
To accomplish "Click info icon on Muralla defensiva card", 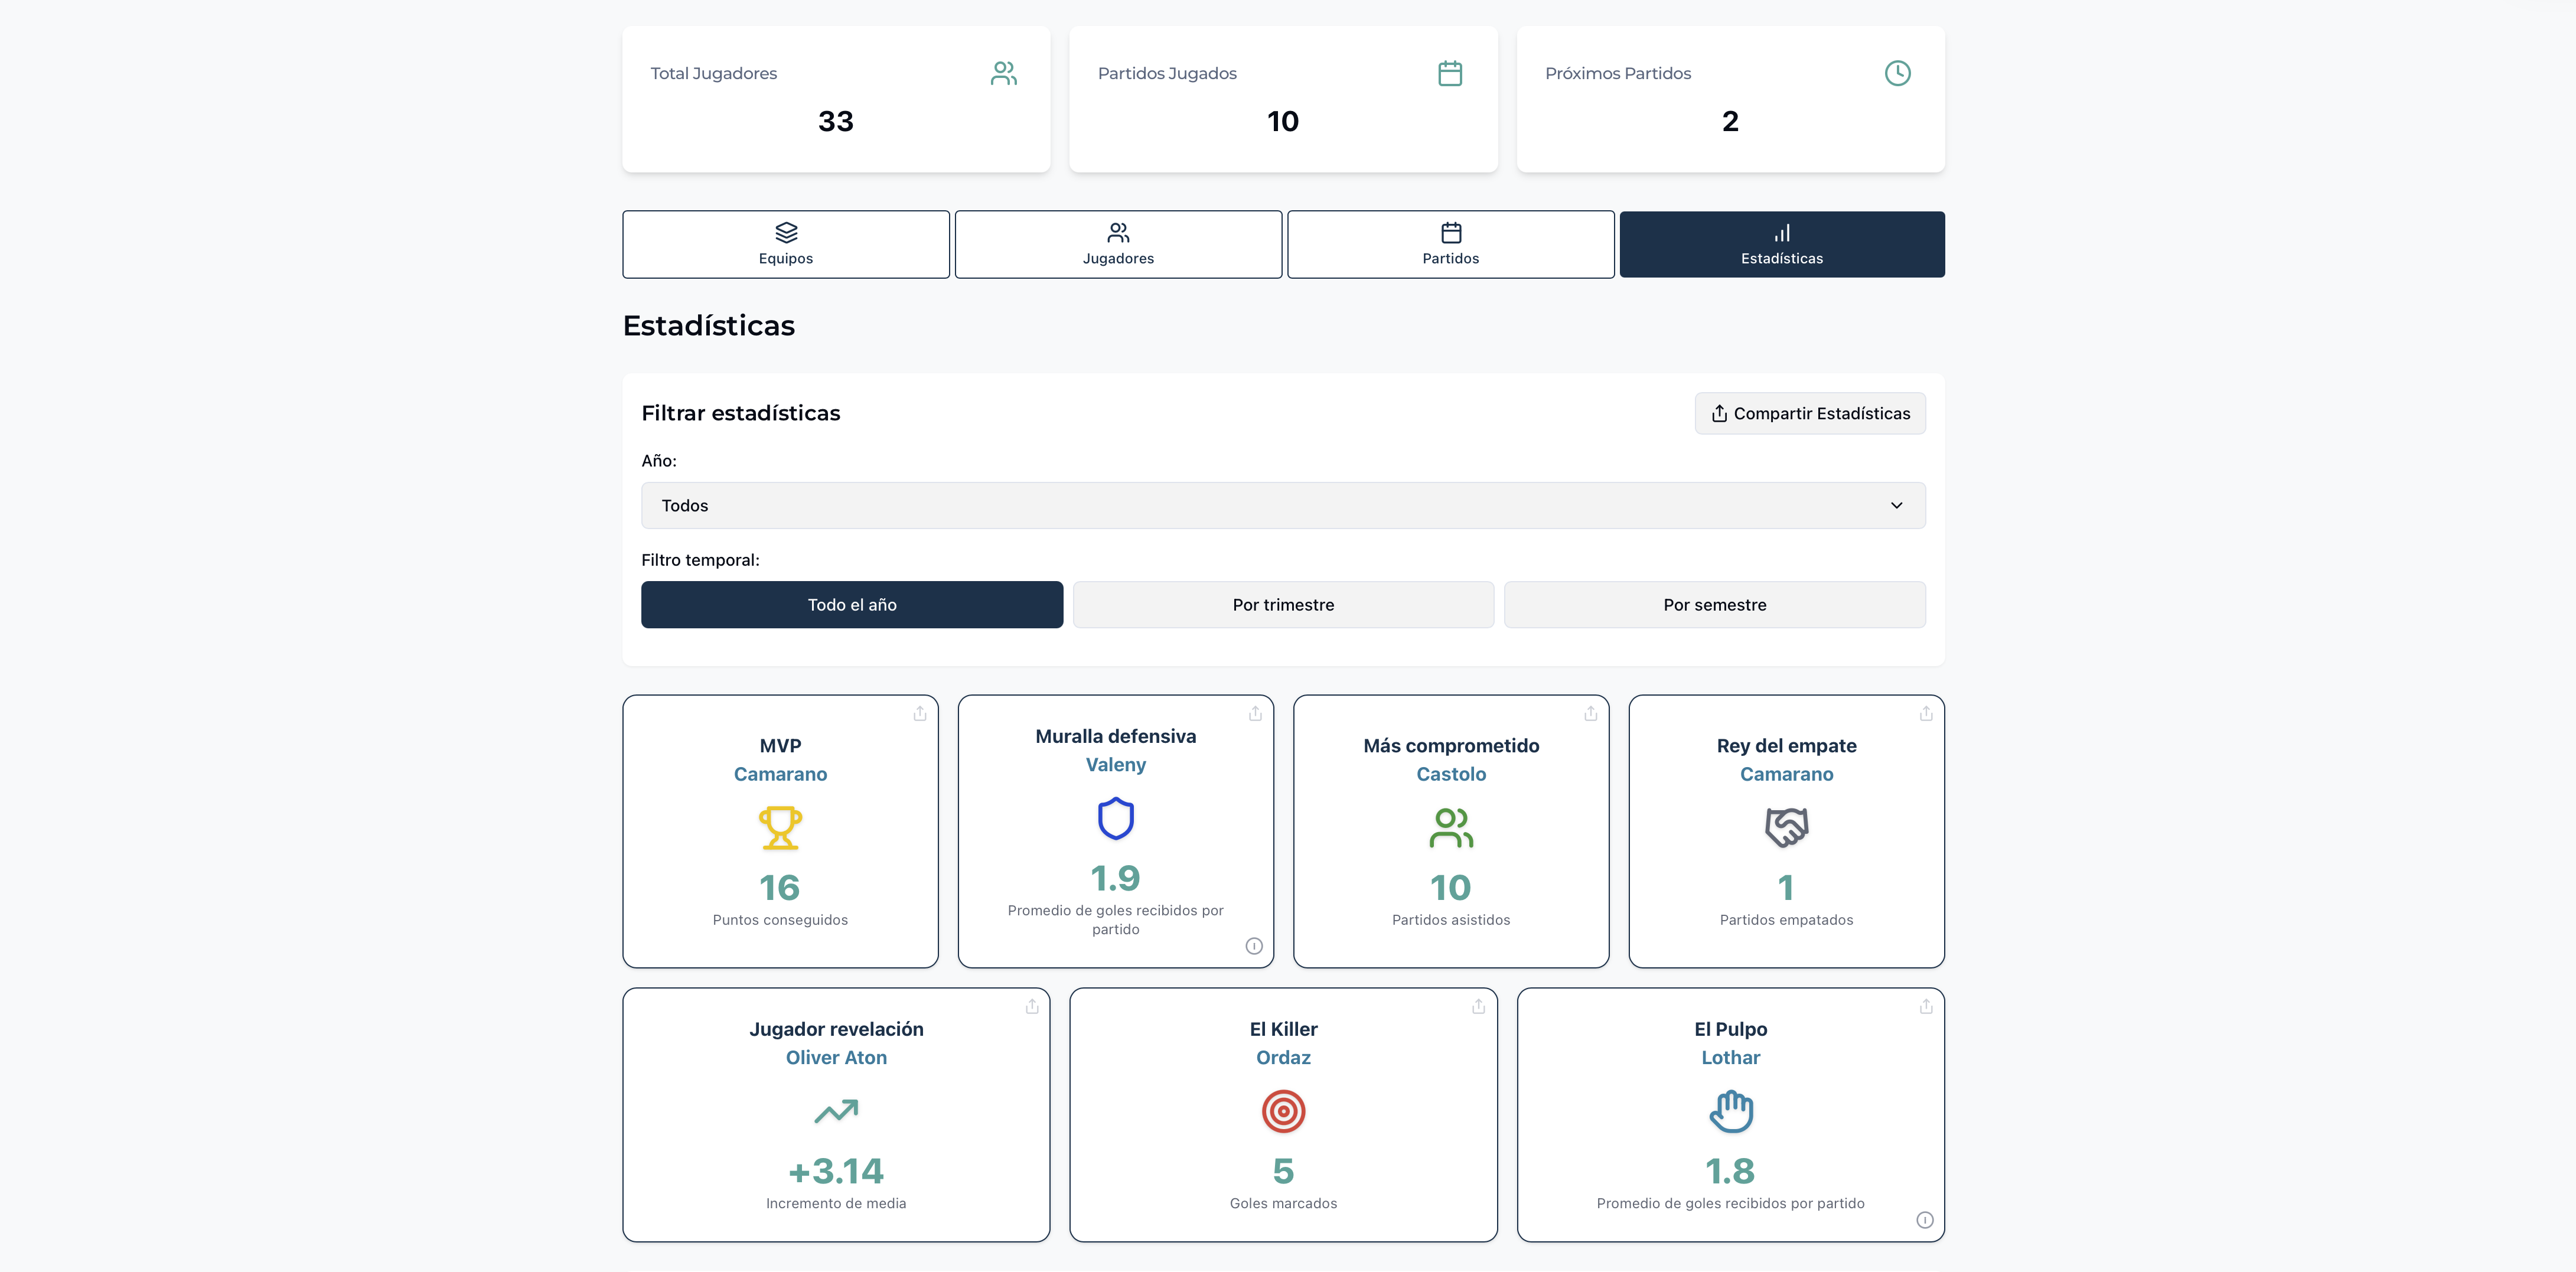I will coord(1254,946).
